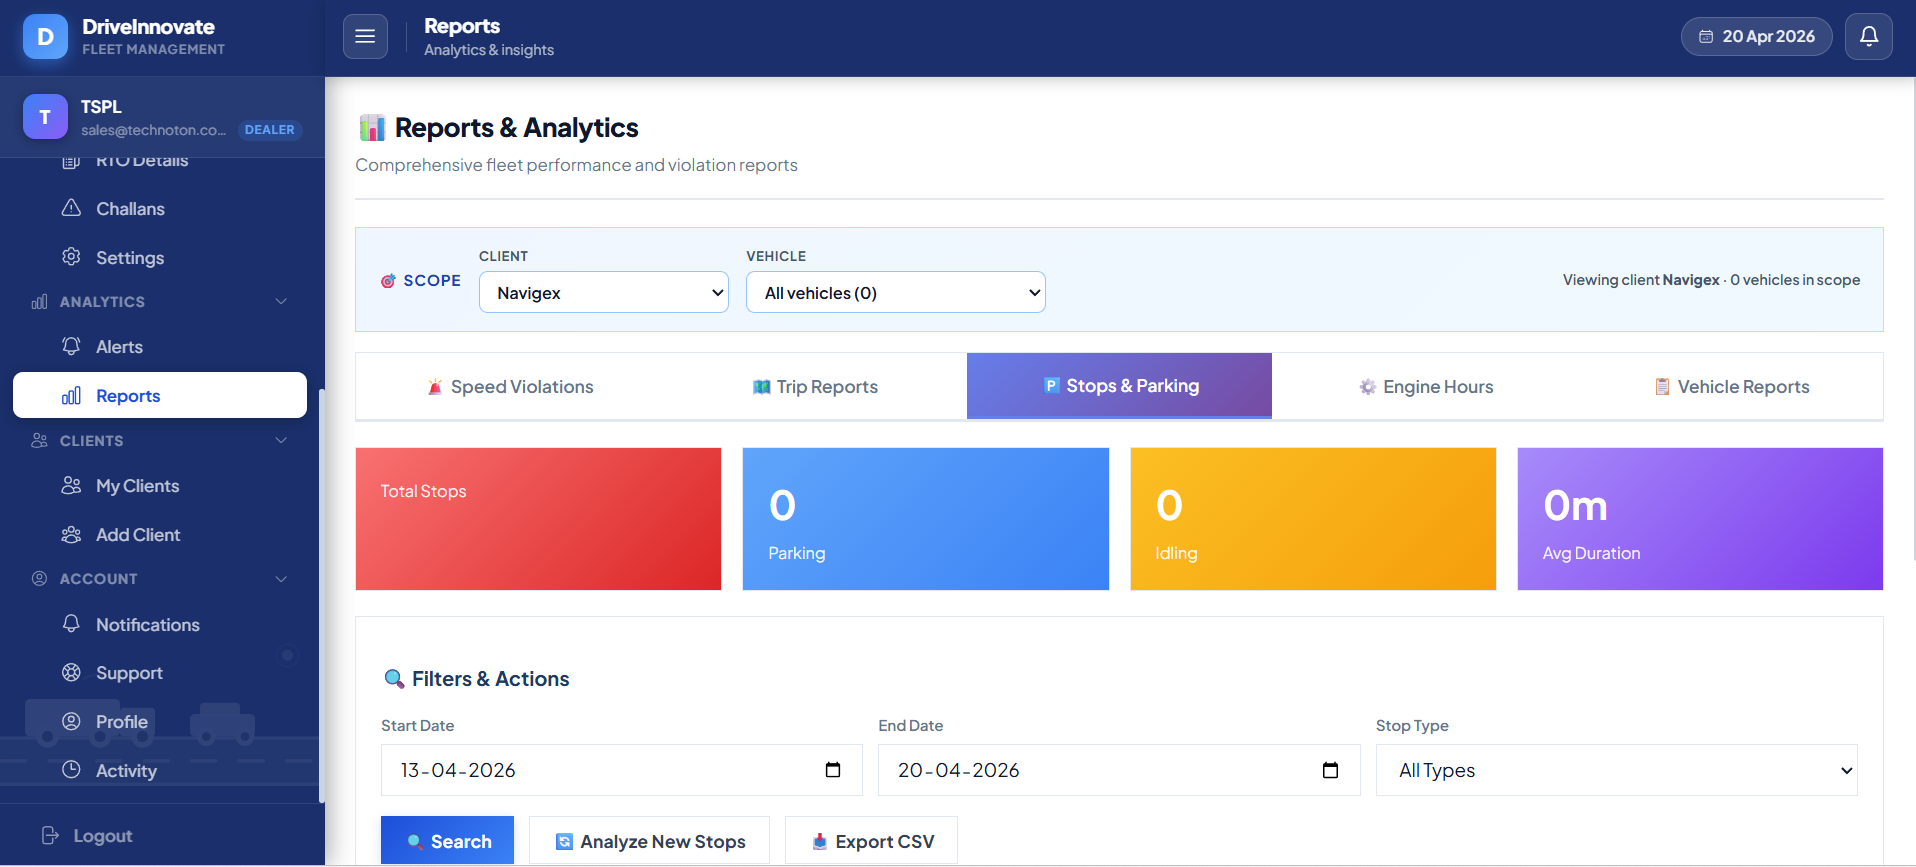Click the Idling orange stat card
Image resolution: width=1916 pixels, height=867 pixels.
1313,519
